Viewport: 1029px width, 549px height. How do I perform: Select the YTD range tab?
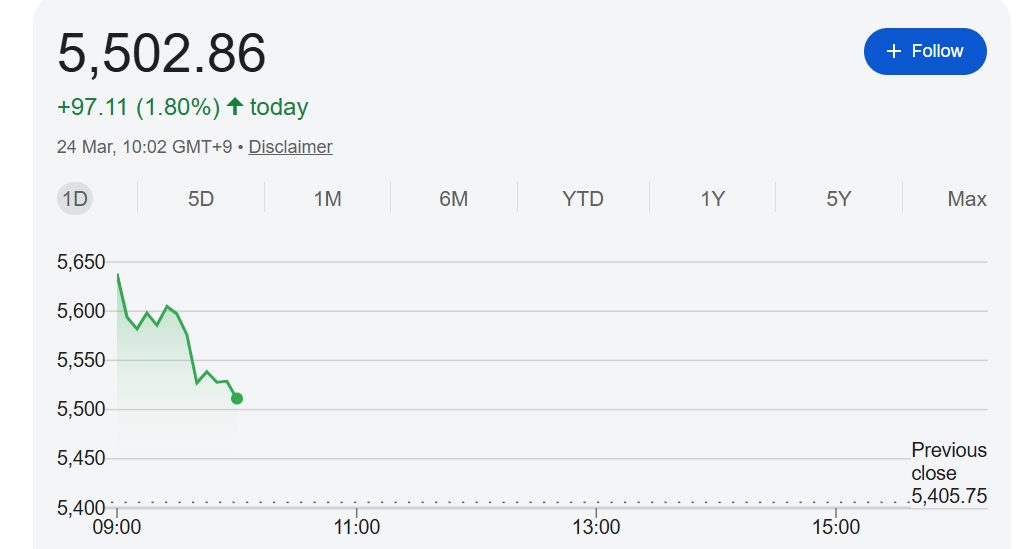point(583,199)
